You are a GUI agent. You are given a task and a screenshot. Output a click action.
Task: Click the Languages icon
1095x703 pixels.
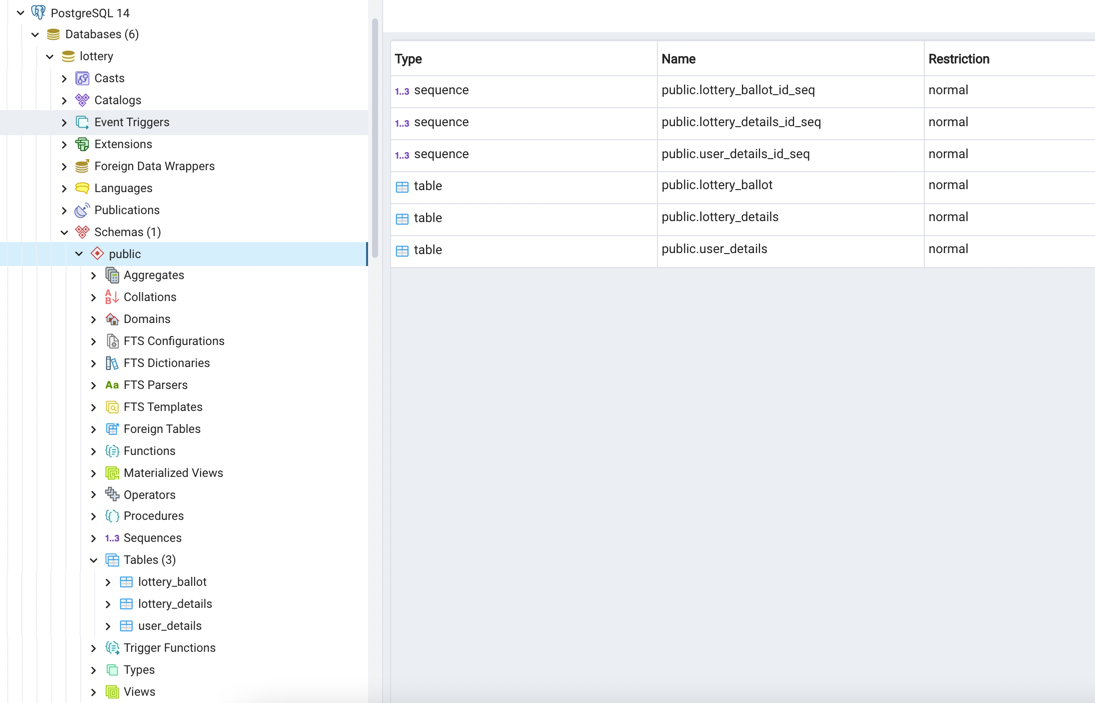click(x=82, y=188)
